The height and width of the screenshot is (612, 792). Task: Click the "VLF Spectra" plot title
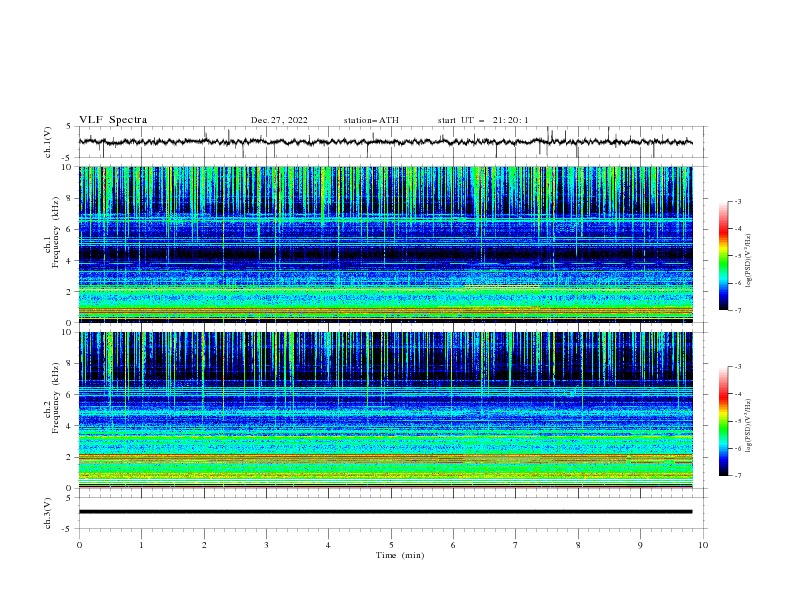click(x=113, y=120)
